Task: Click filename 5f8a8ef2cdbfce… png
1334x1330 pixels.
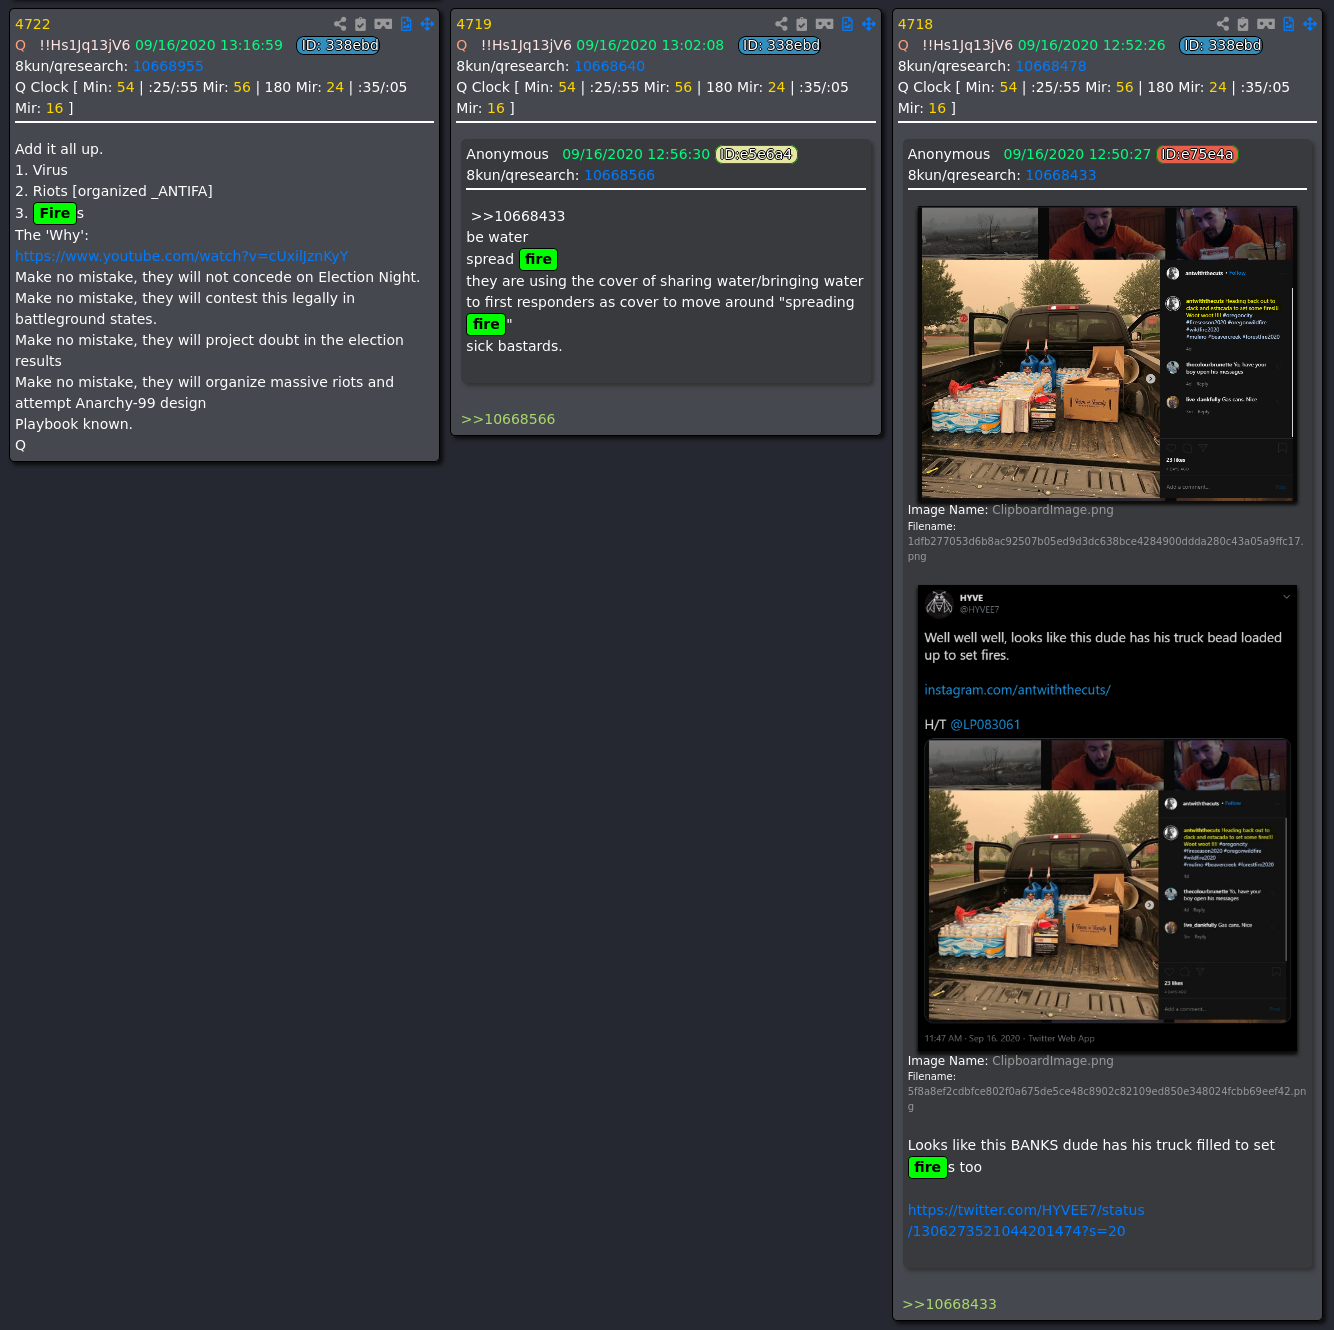Action: click(1107, 1099)
